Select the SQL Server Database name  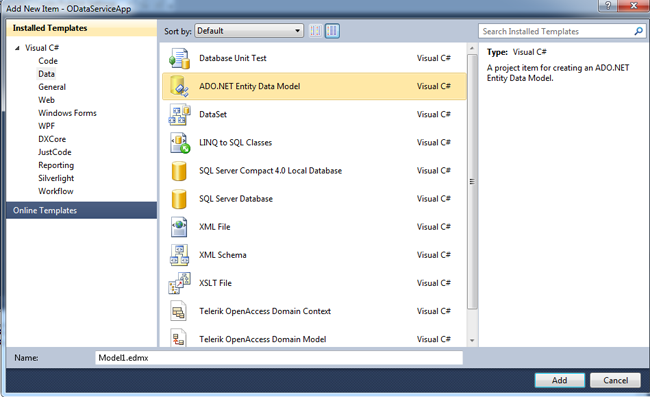coord(235,199)
